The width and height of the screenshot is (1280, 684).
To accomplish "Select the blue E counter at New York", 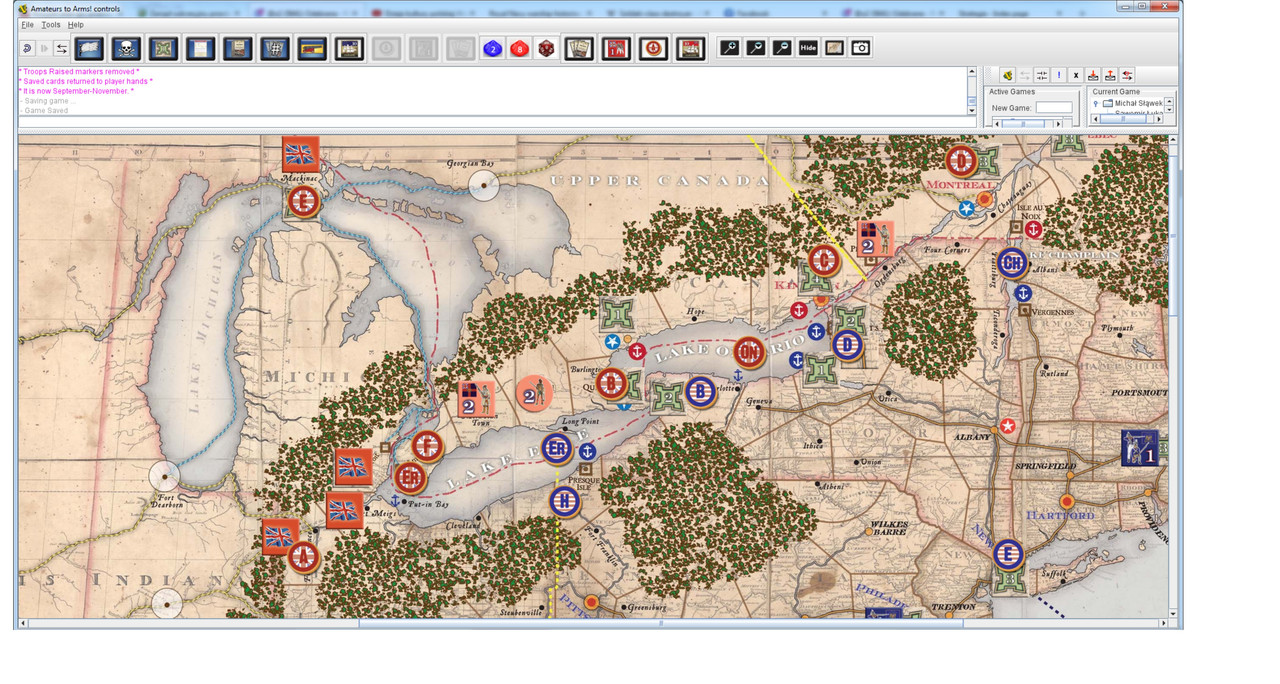I will 1007,554.
